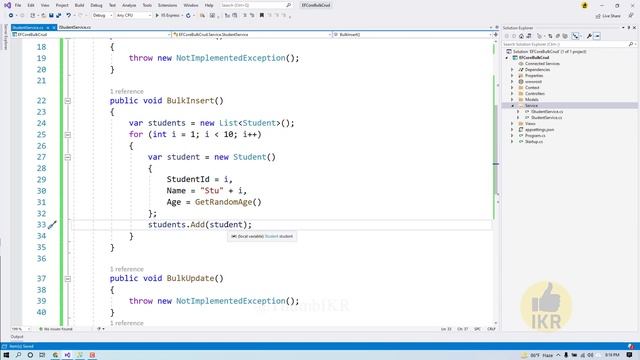The image size is (640, 360).
Task: Collapse the for loop outlining toggle
Action: click(68, 135)
